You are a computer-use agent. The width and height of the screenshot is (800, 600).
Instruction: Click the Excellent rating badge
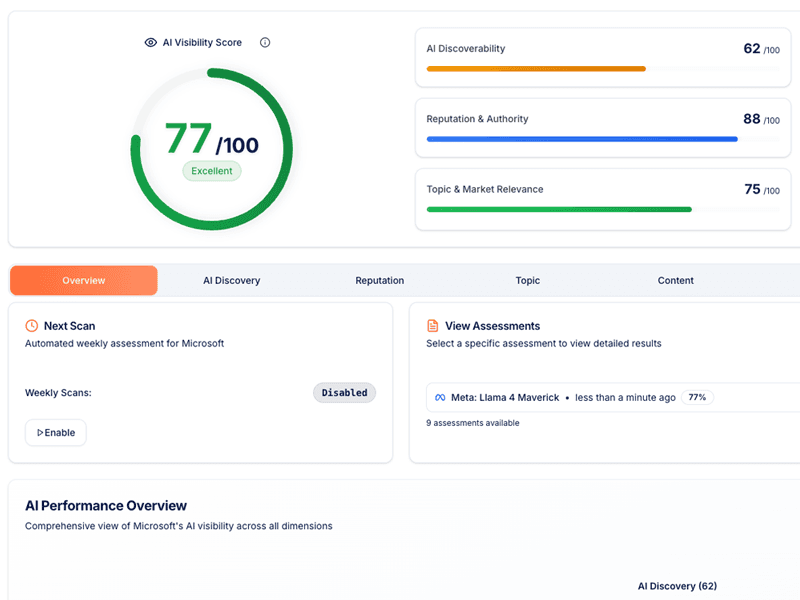point(212,171)
